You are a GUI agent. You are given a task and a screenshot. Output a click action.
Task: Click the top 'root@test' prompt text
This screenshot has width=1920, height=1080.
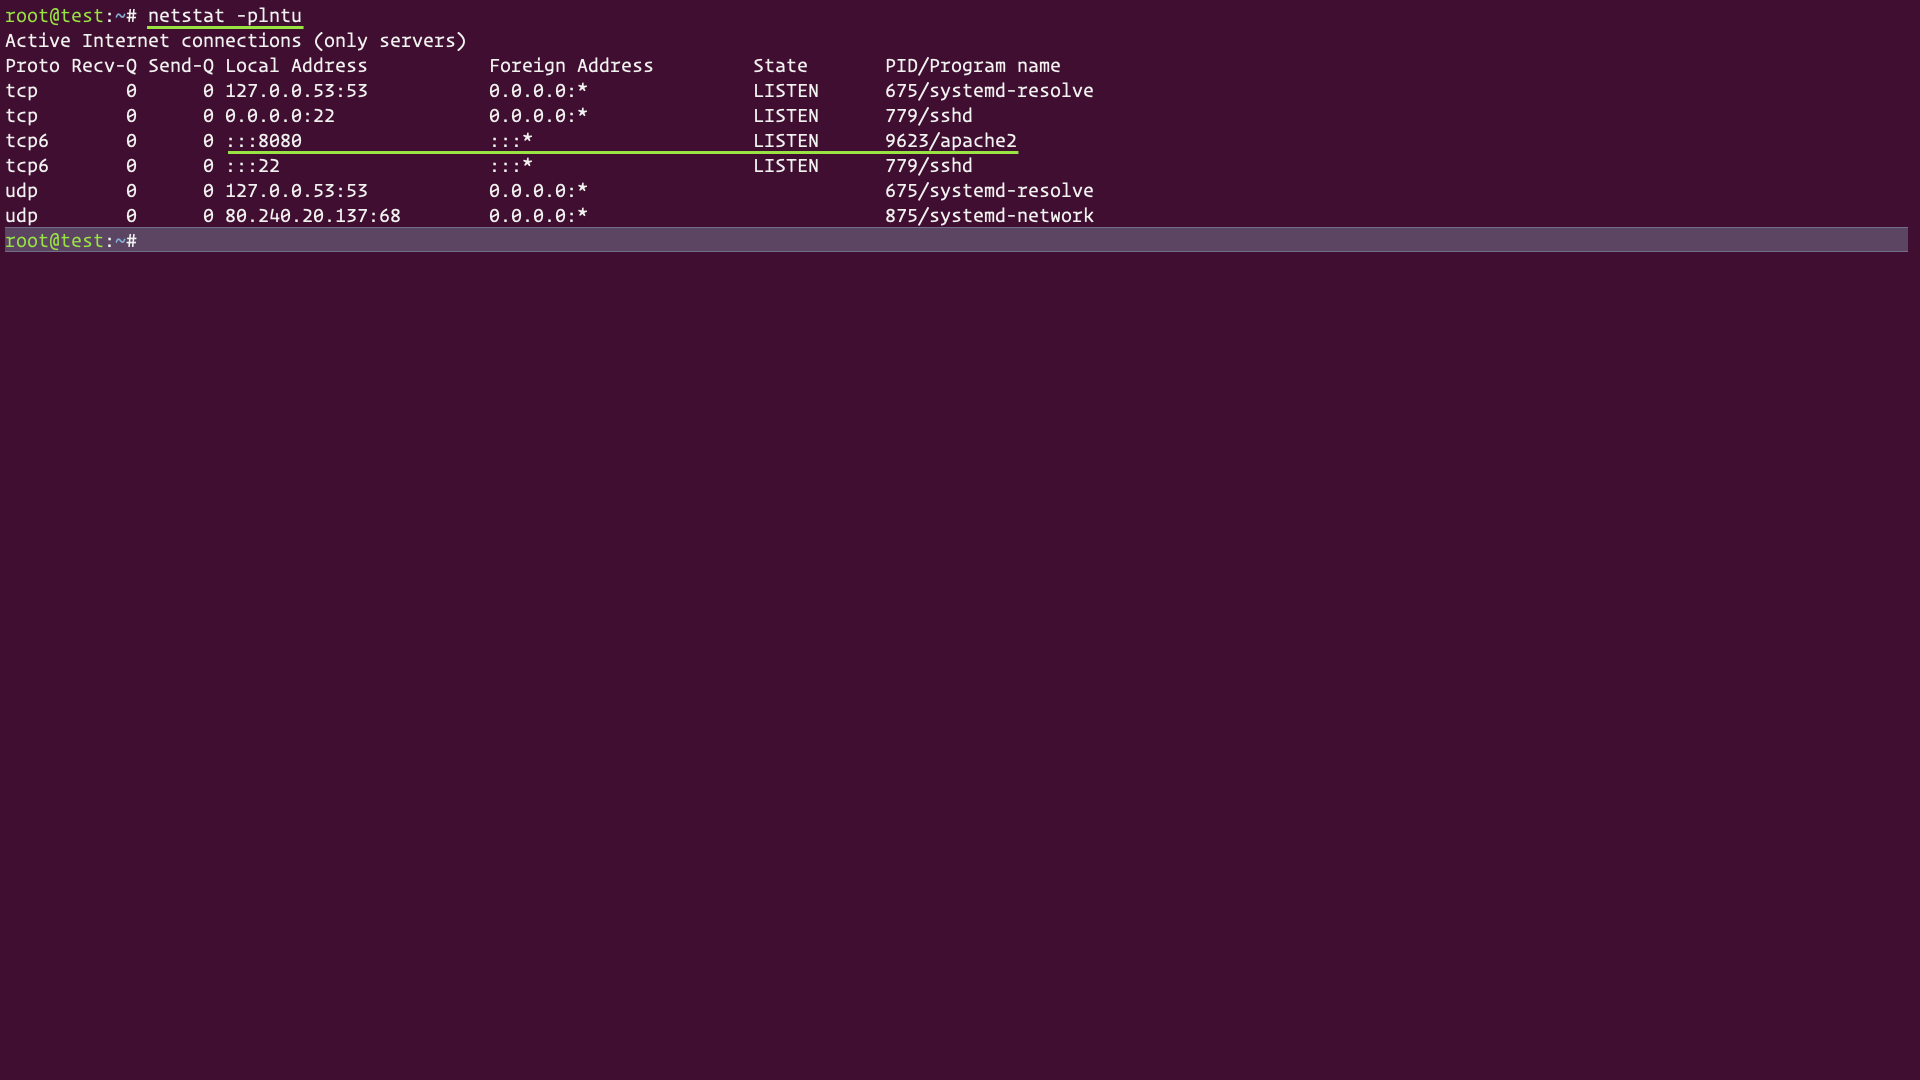[55, 16]
